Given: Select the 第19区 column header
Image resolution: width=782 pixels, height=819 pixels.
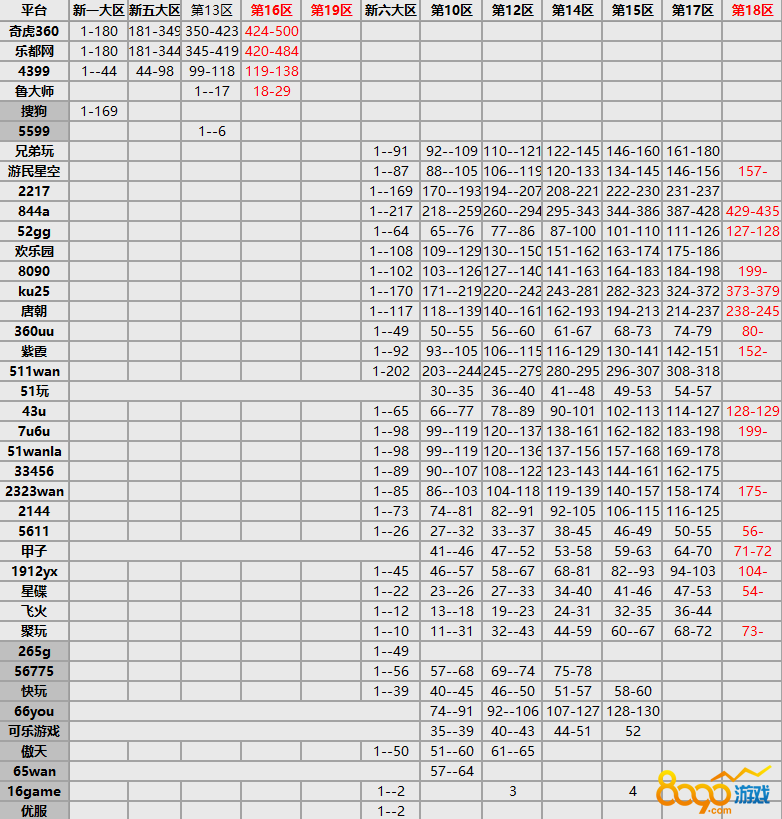Looking at the screenshot, I should [332, 10].
